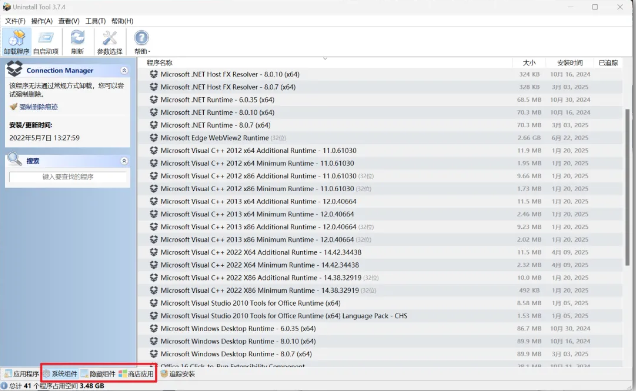This screenshot has height=391, width=636.
Task: Click icon of Windows Desktop Runtime - 6.0.35
Action: [154, 329]
